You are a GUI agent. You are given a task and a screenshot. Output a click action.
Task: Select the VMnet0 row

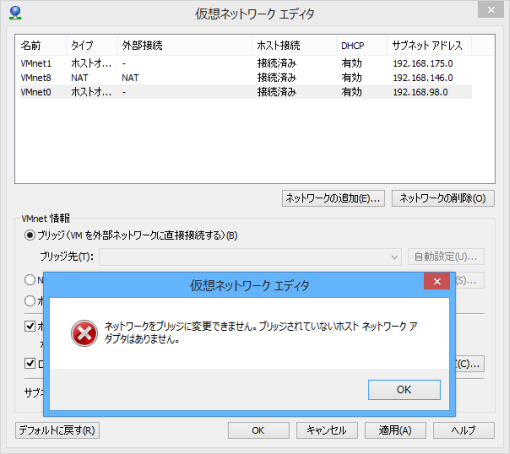click(x=246, y=92)
